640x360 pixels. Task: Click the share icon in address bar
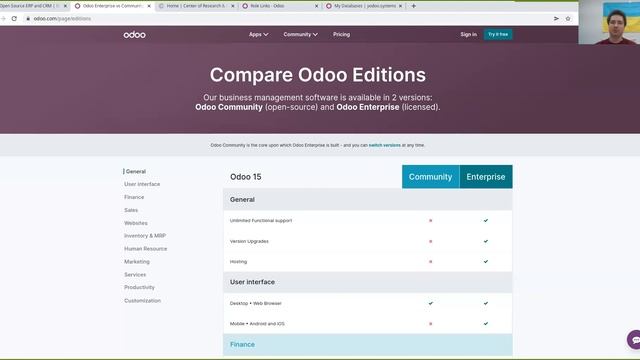(x=556, y=18)
